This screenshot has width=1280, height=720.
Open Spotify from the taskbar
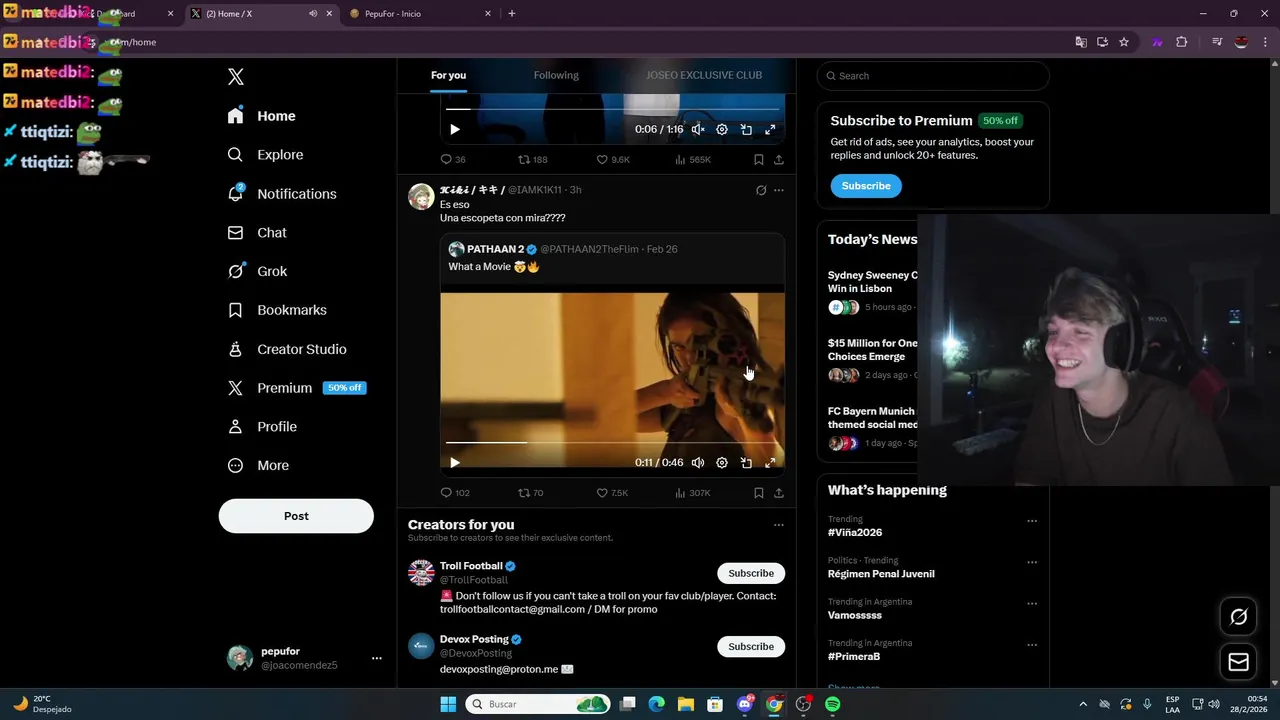[x=833, y=704]
